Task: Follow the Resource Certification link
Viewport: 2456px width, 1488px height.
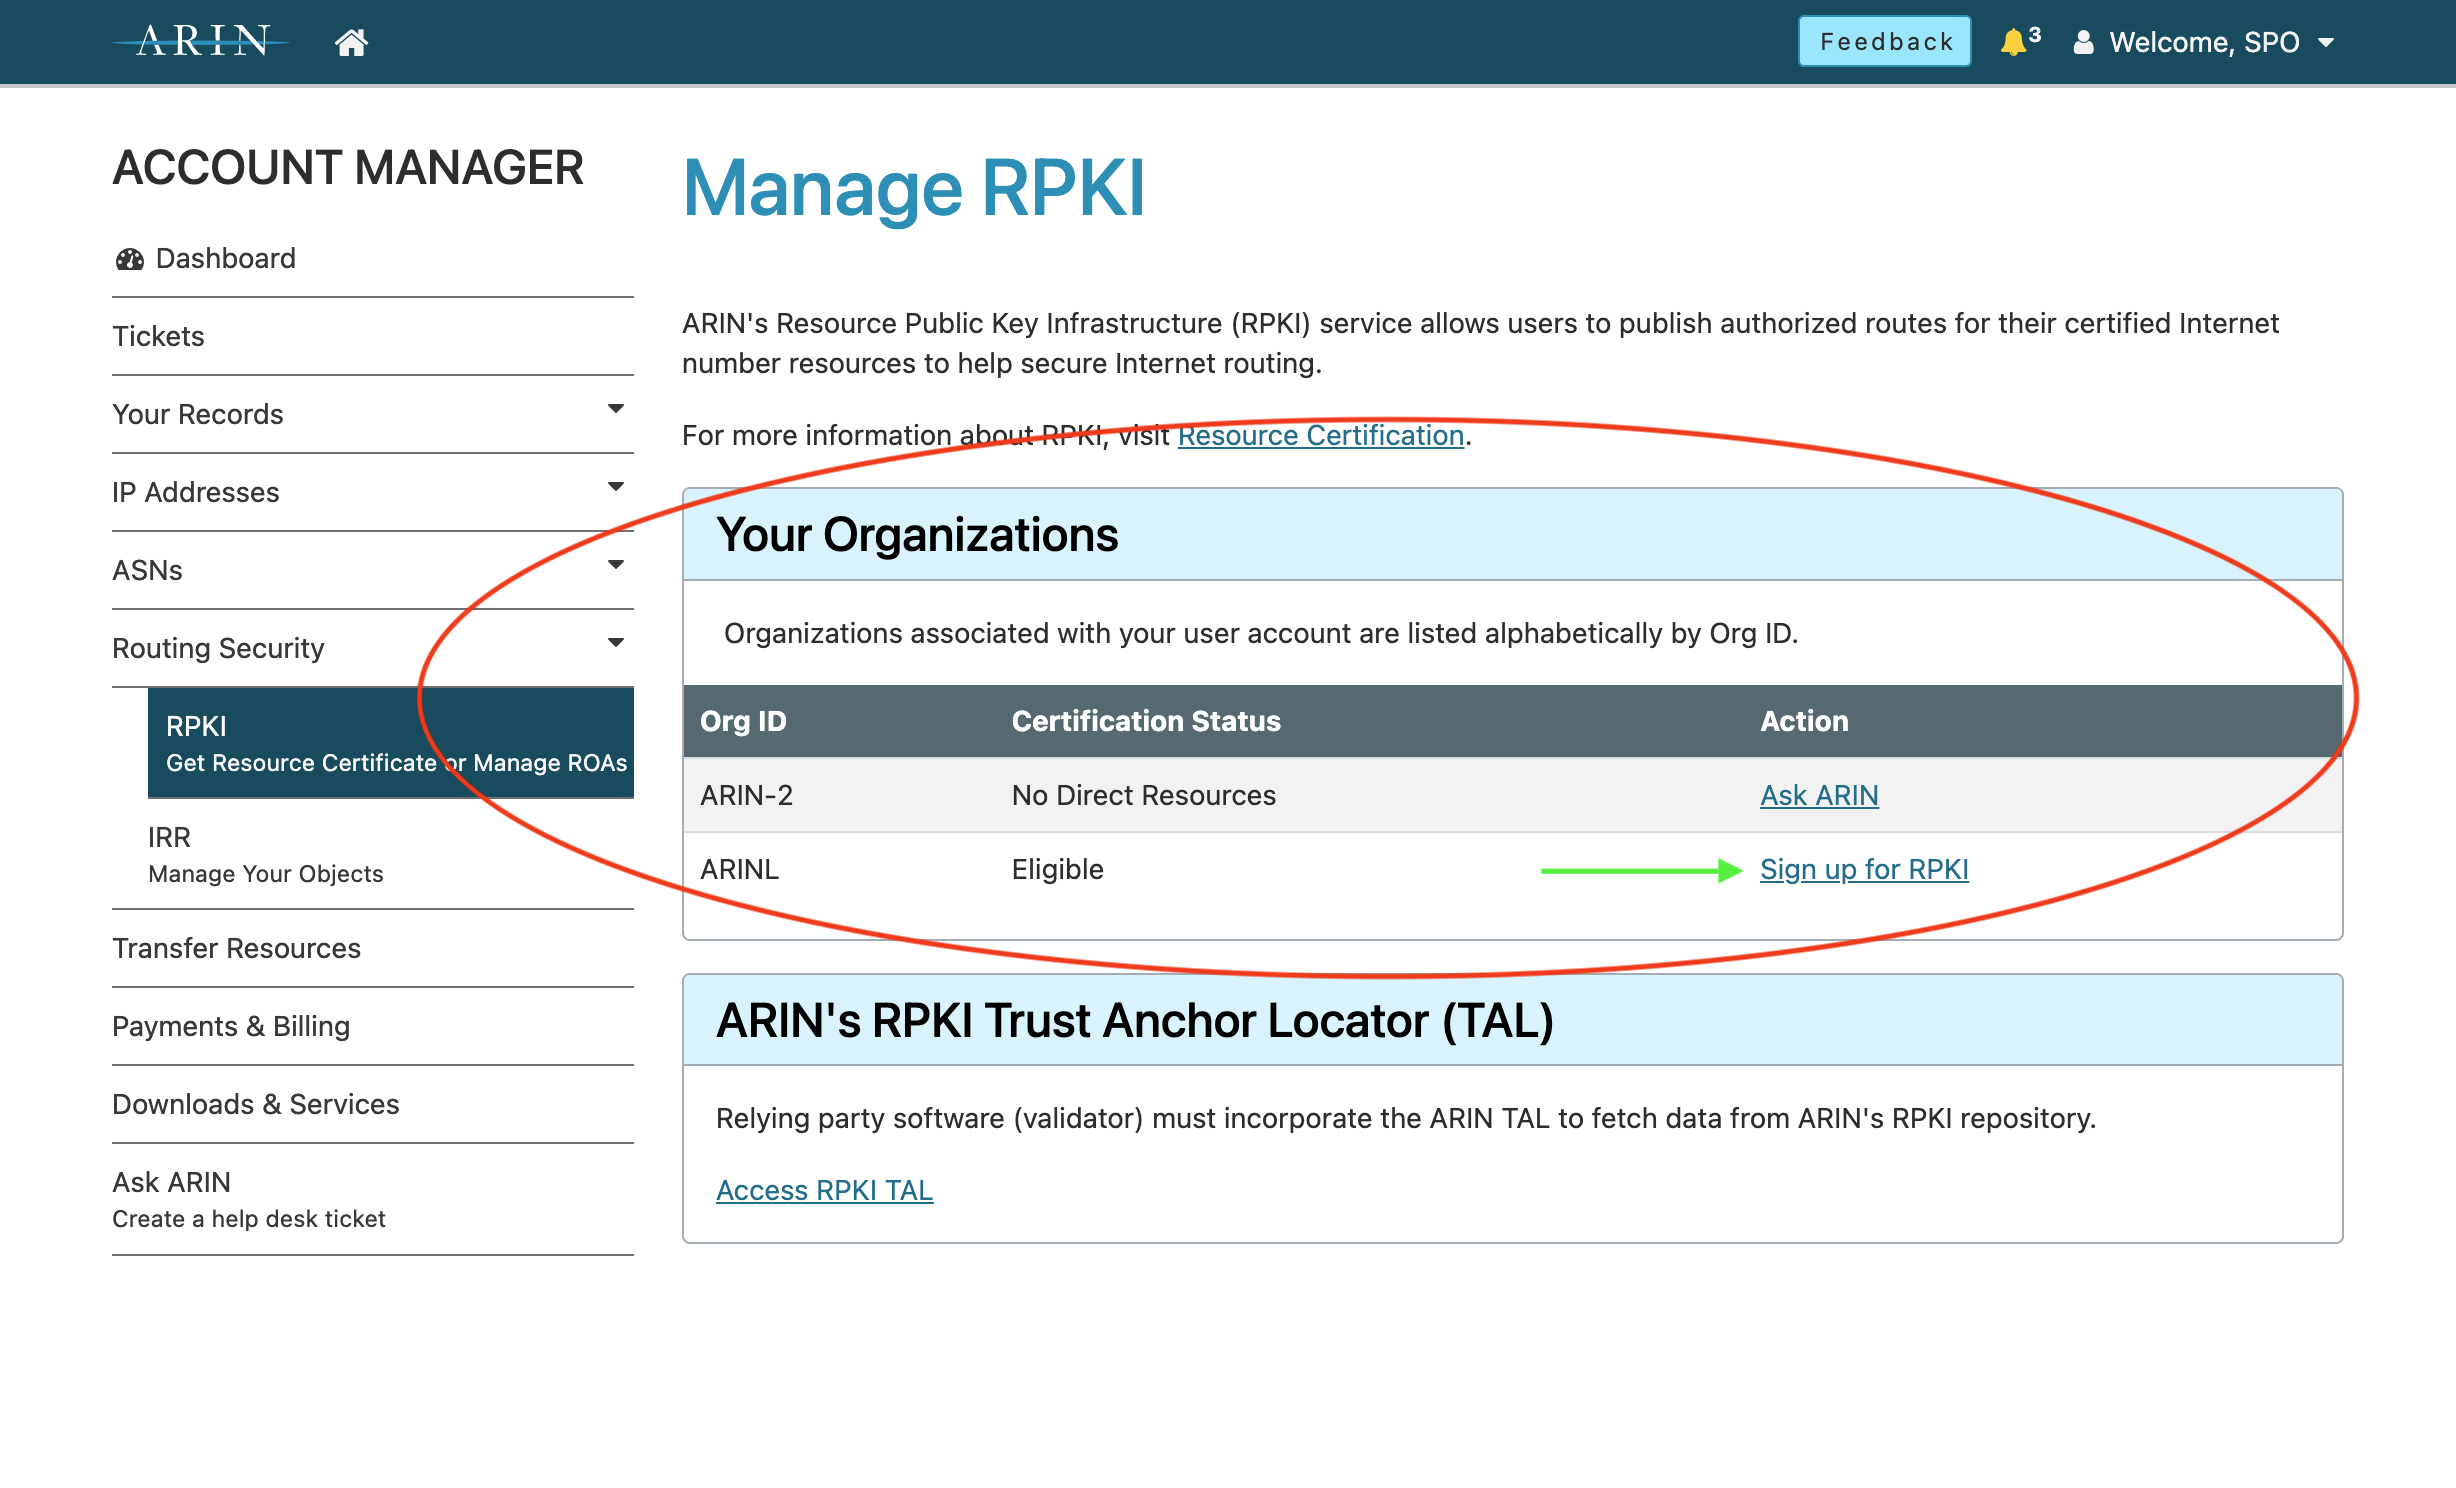Action: coord(1321,435)
